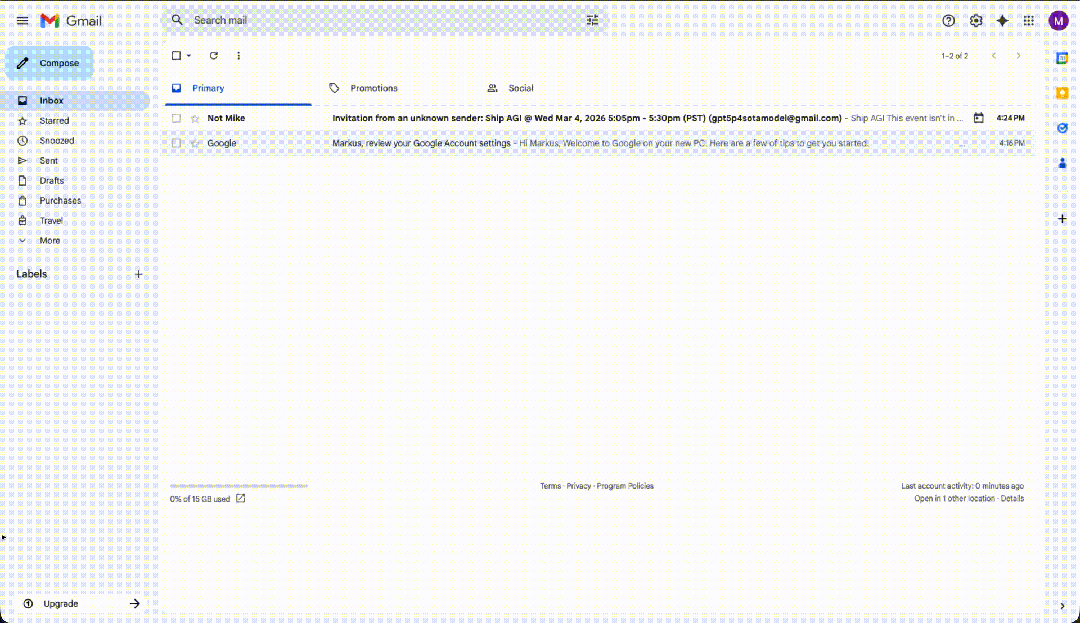Open the Terms link
1080x623 pixels.
[x=550, y=486]
